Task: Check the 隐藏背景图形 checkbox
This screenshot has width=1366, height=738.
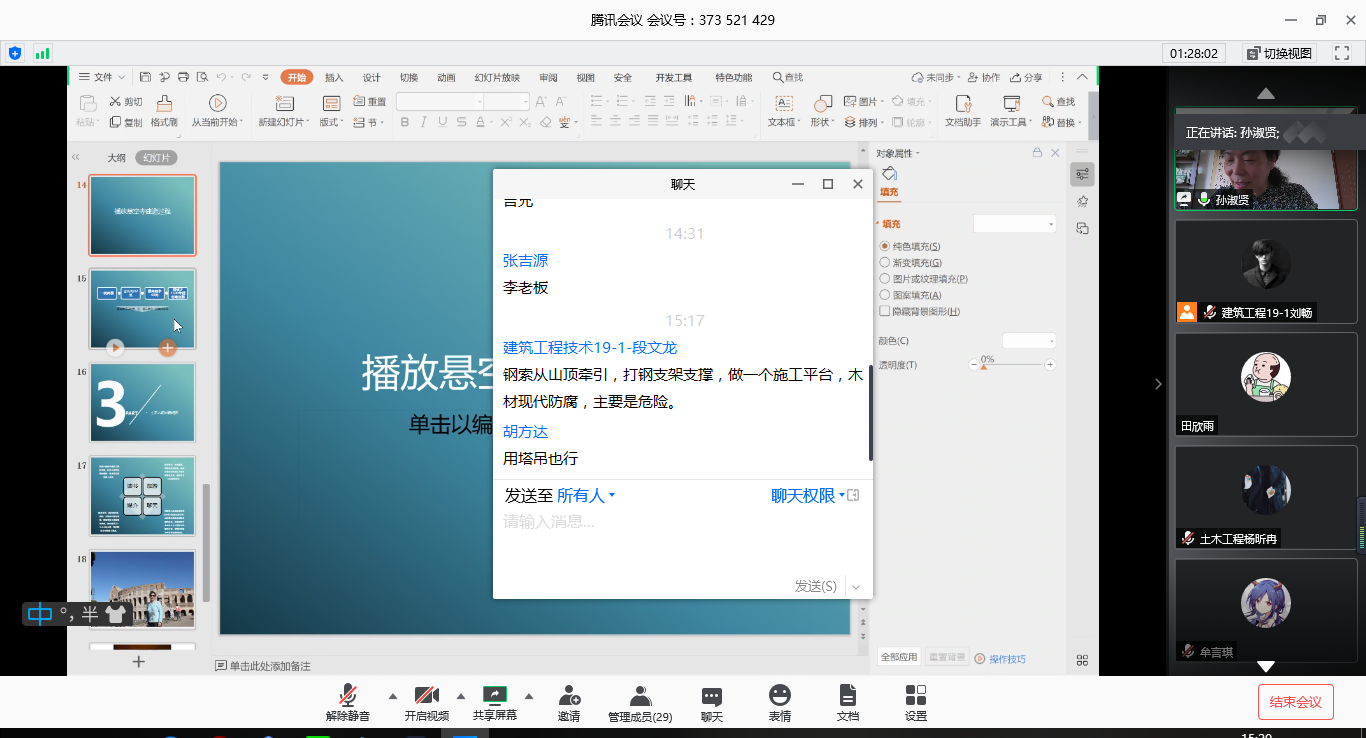Action: [885, 311]
